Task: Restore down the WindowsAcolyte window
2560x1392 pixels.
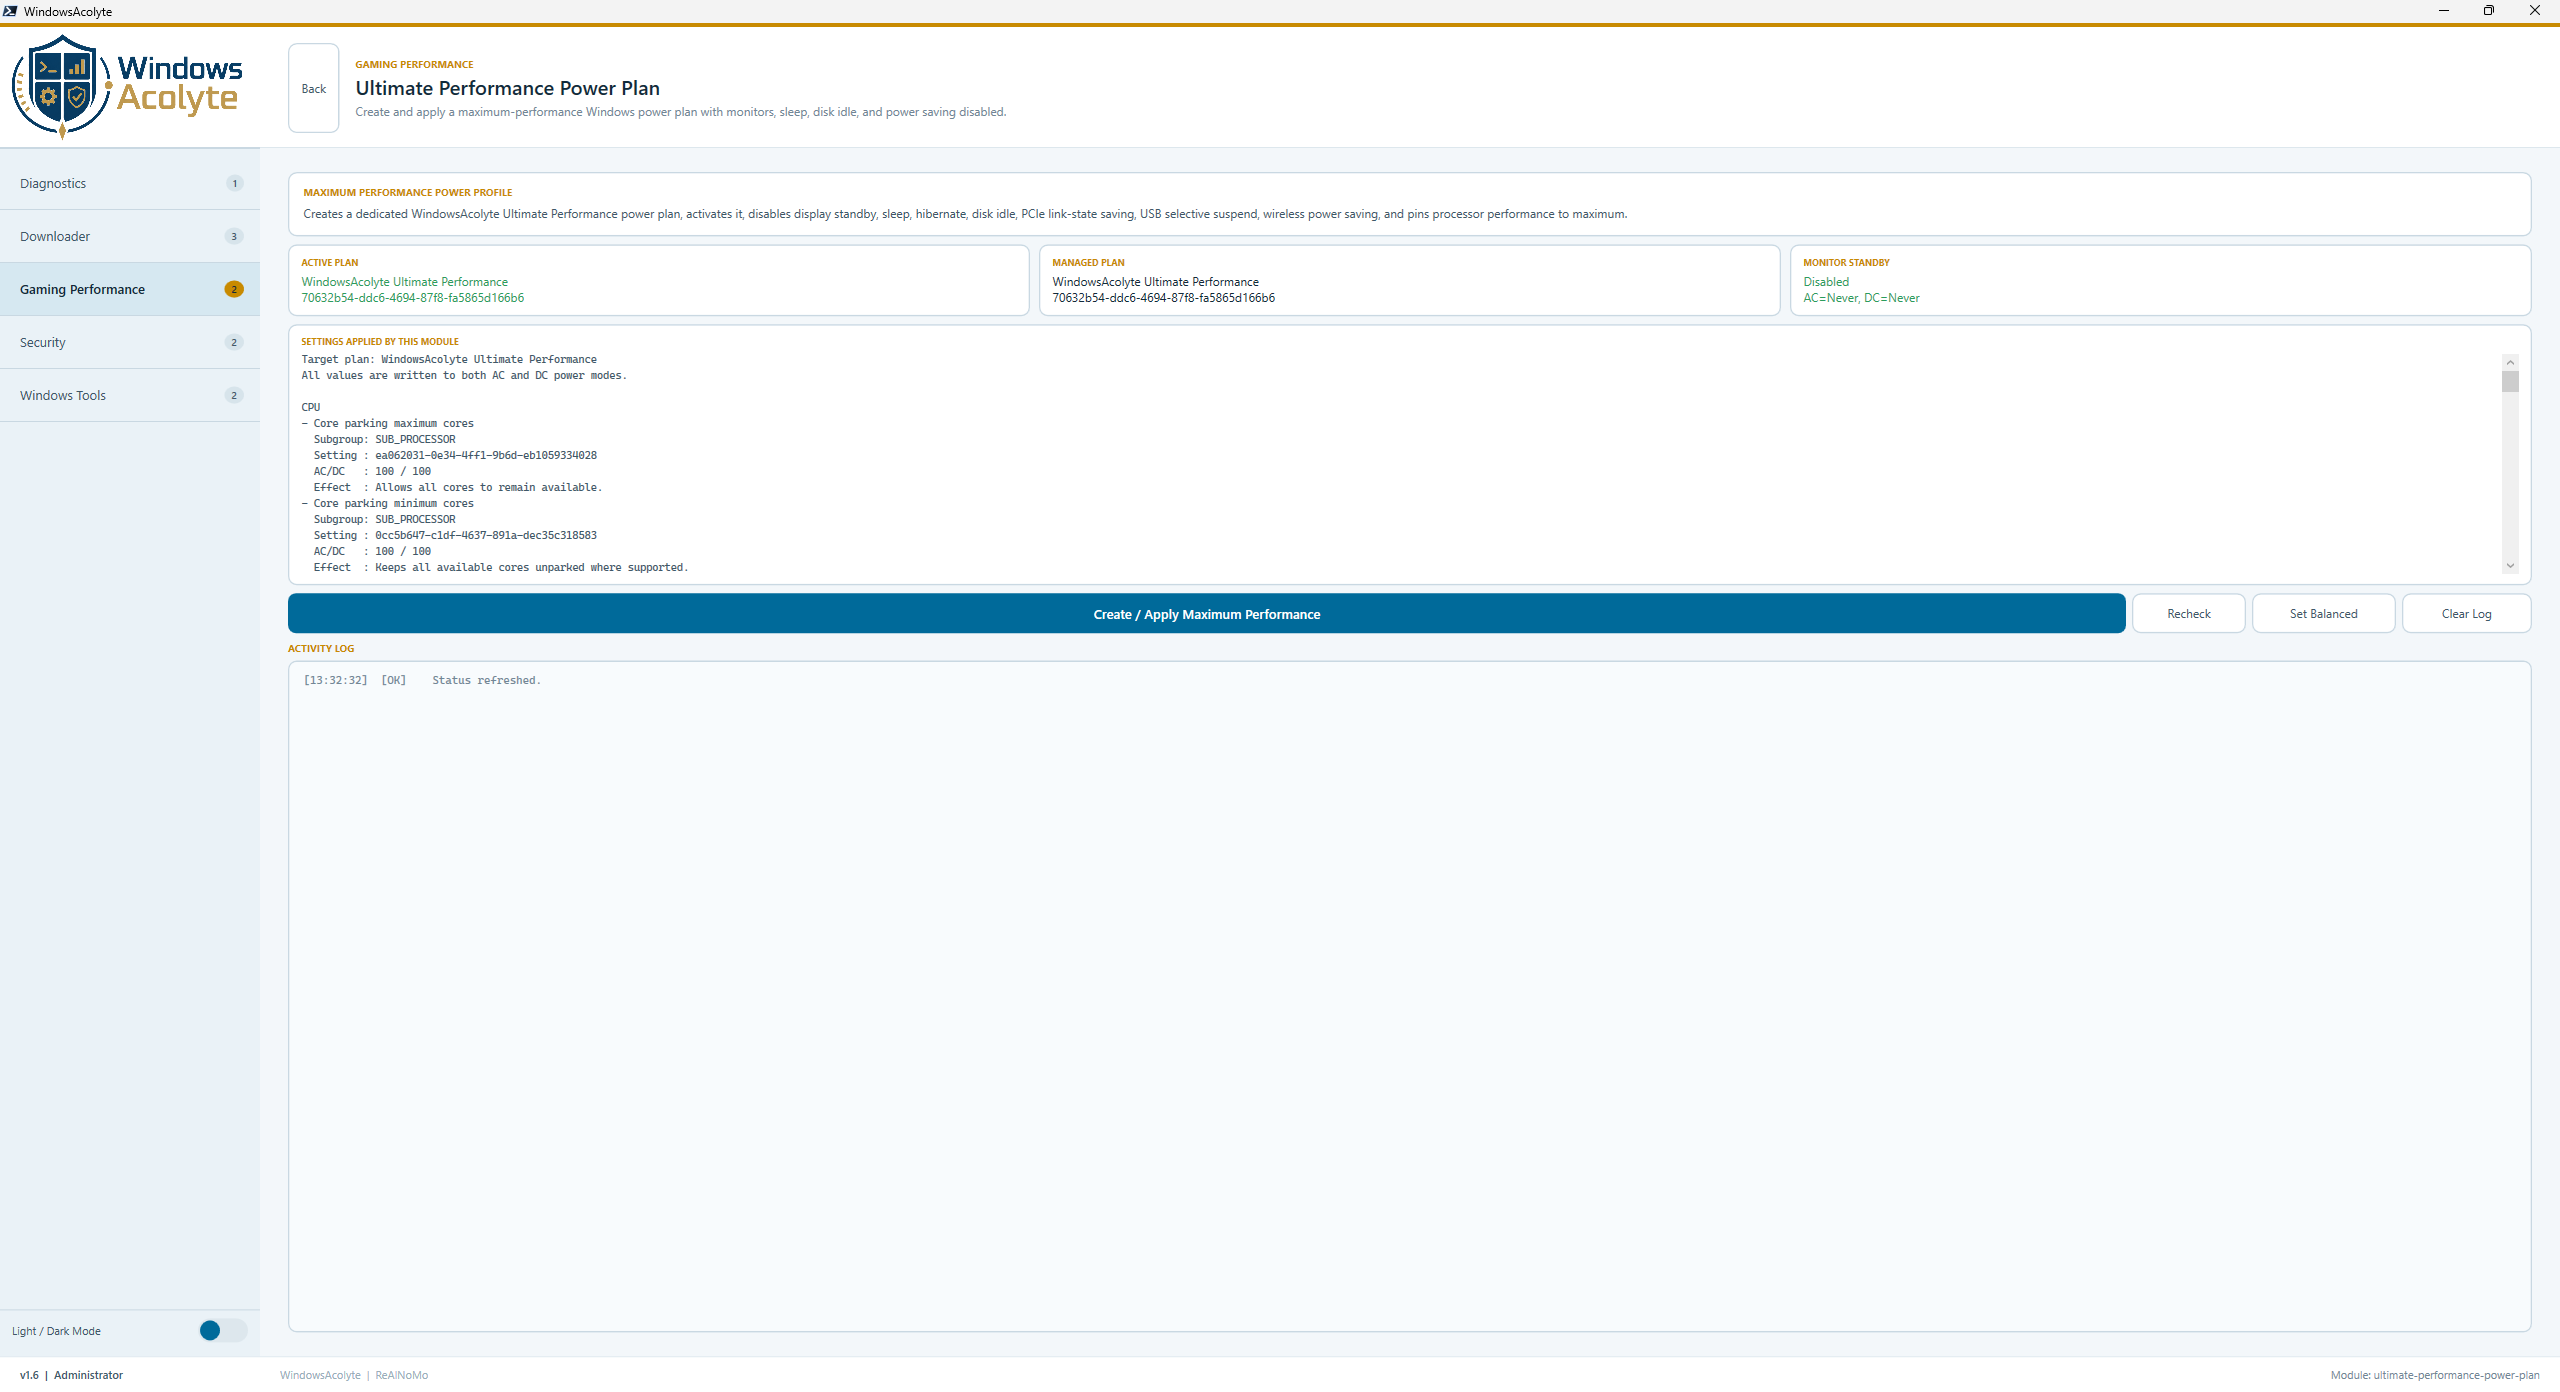Action: 2489,11
